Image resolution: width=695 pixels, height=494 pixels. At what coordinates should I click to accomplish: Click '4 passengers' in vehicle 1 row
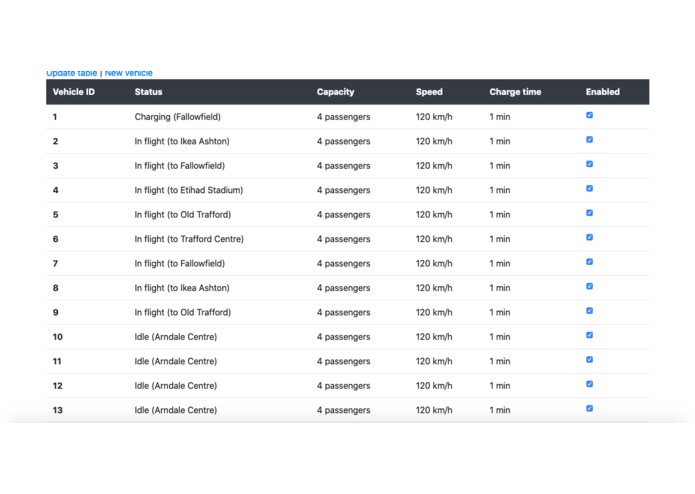tap(344, 117)
